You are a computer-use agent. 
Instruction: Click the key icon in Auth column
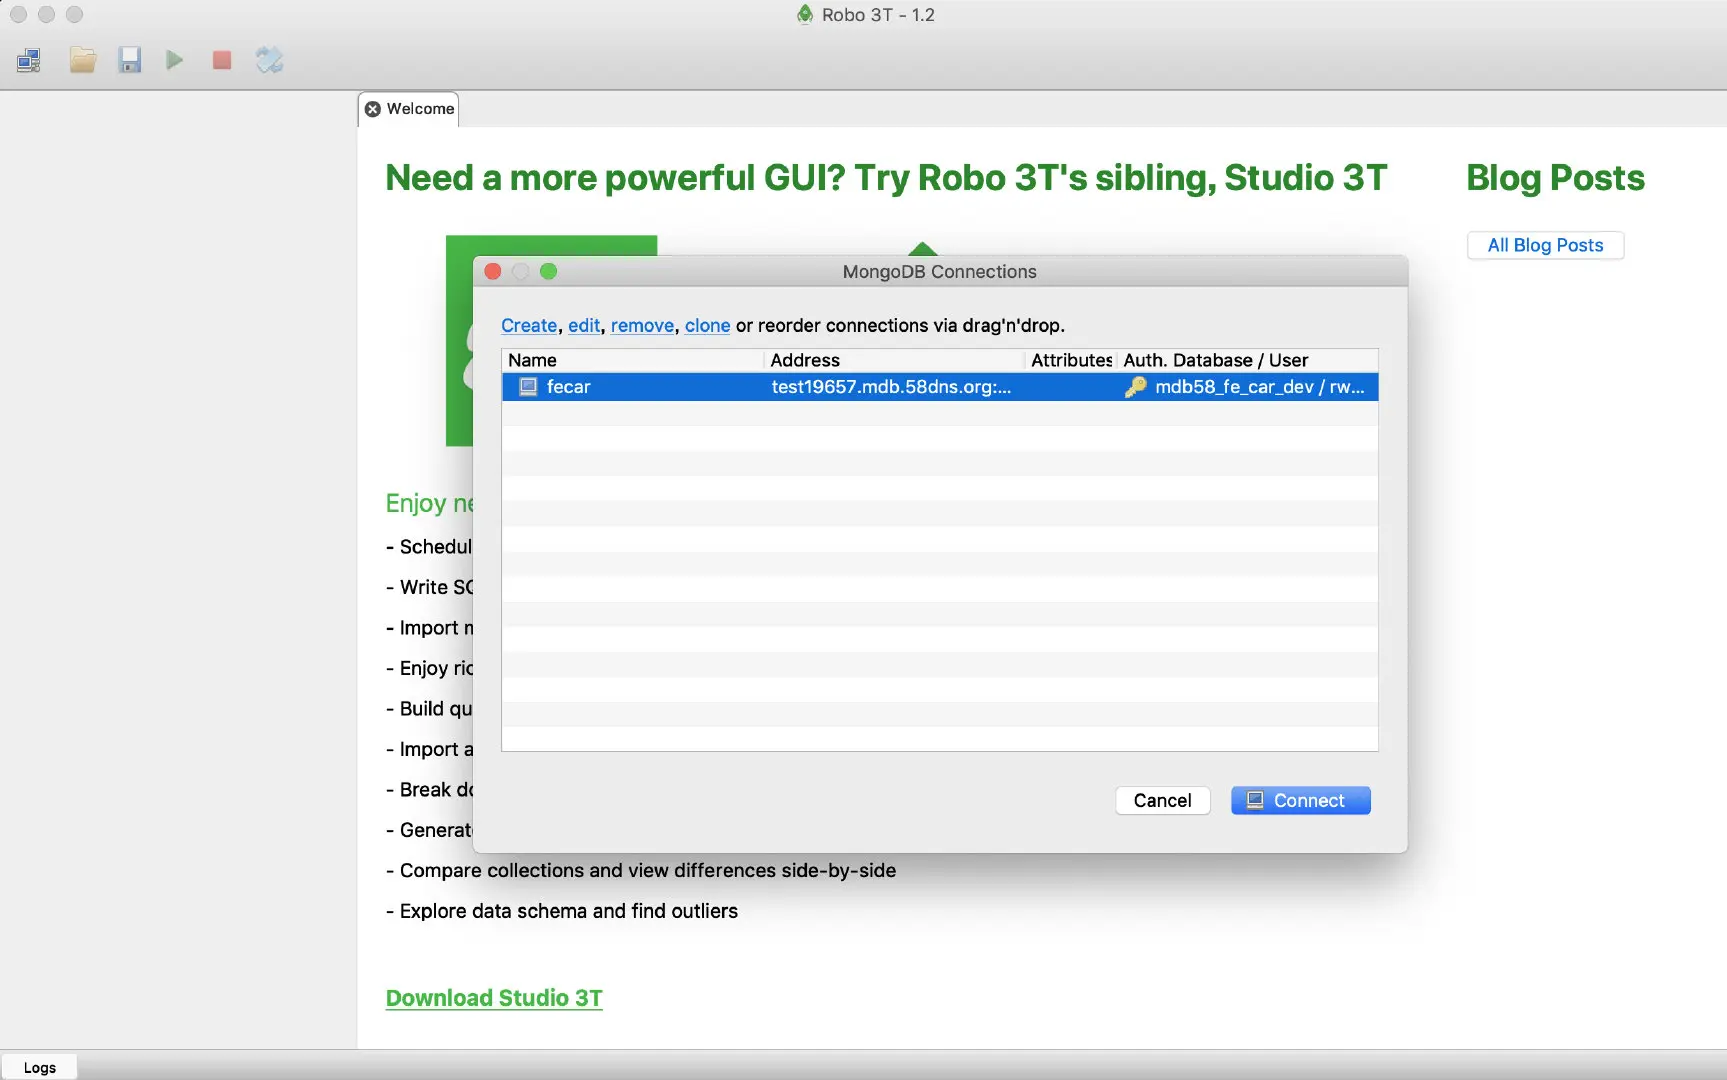coord(1135,387)
